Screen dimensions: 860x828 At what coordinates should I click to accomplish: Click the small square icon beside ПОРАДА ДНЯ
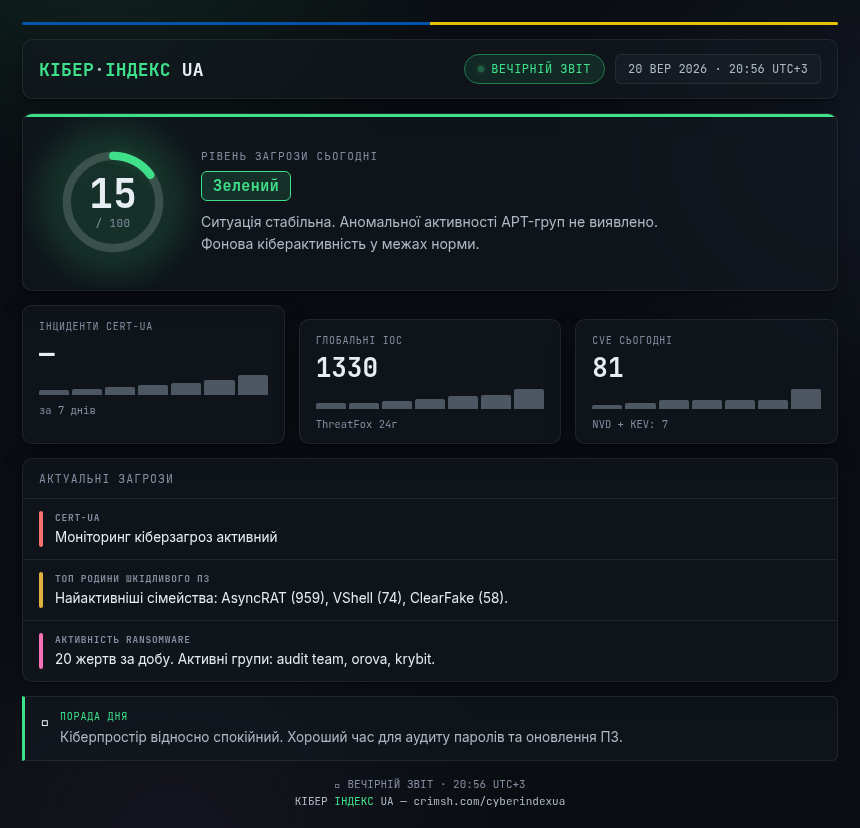pyautogui.click(x=45, y=723)
